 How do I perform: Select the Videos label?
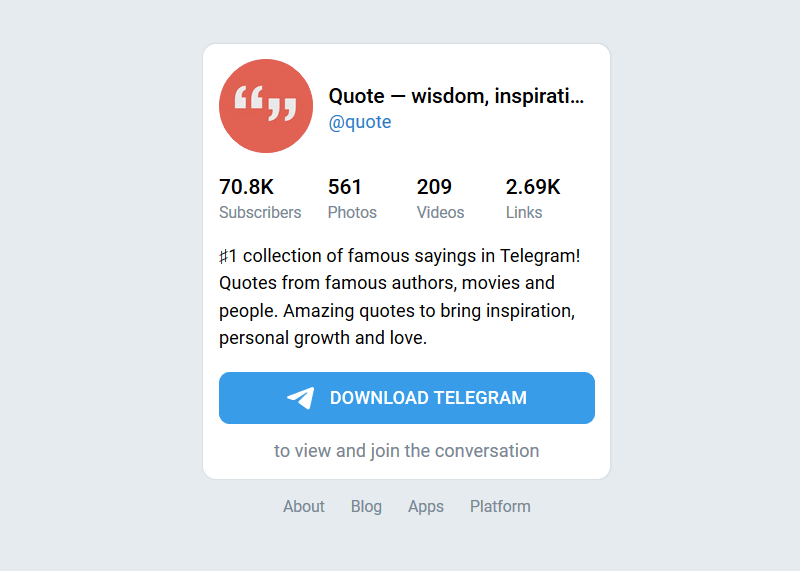tap(440, 212)
